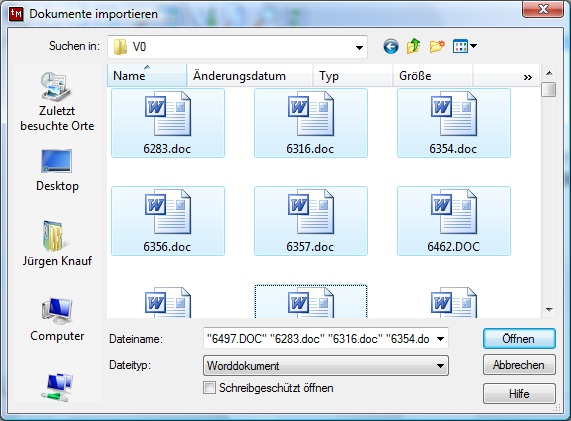571x421 pixels.
Task: Click the file list scrollbar thumb
Action: click(x=549, y=90)
